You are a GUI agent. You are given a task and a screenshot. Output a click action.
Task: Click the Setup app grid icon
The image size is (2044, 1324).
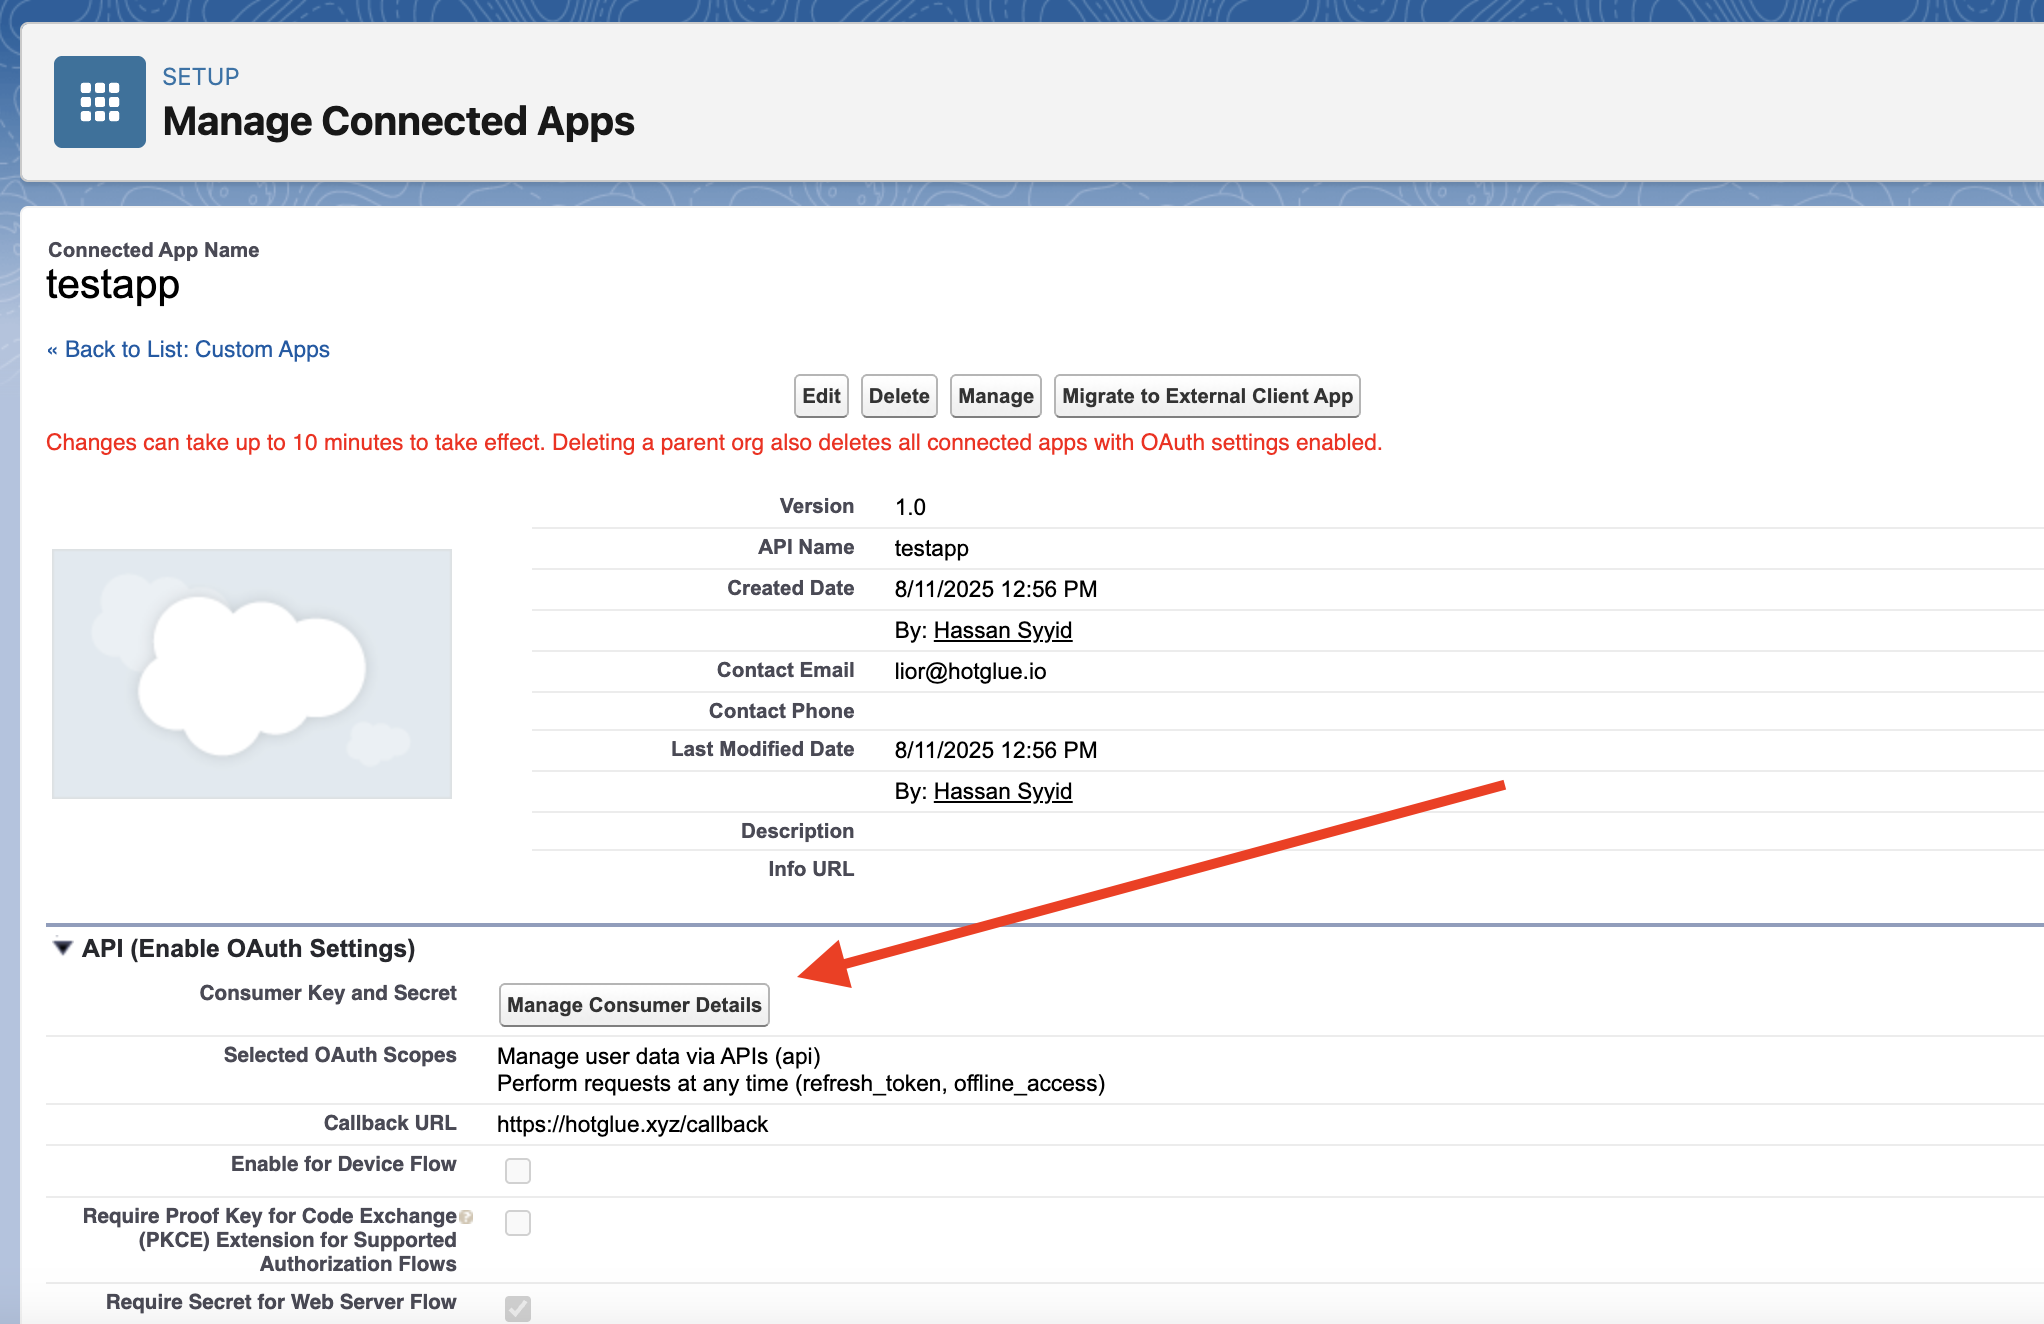[x=100, y=102]
